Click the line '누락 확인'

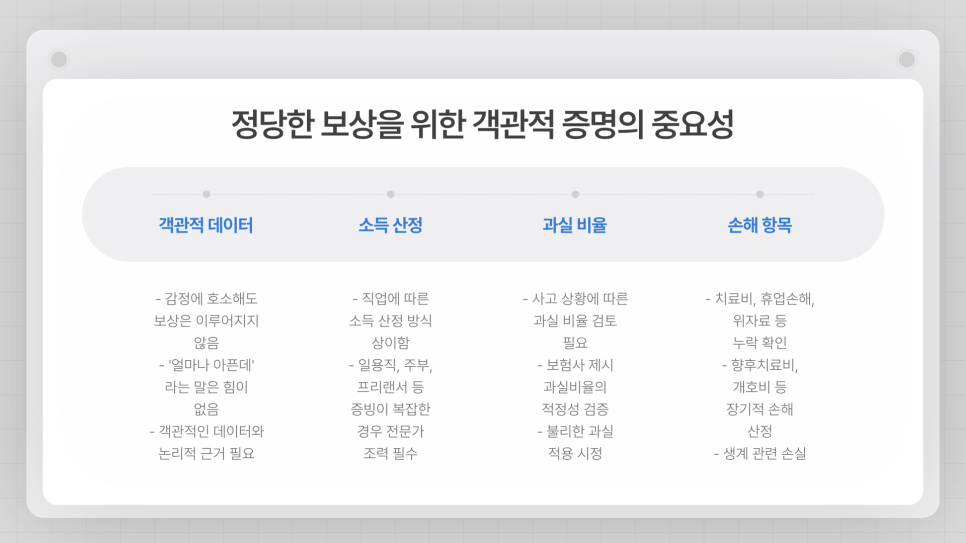[x=760, y=343]
